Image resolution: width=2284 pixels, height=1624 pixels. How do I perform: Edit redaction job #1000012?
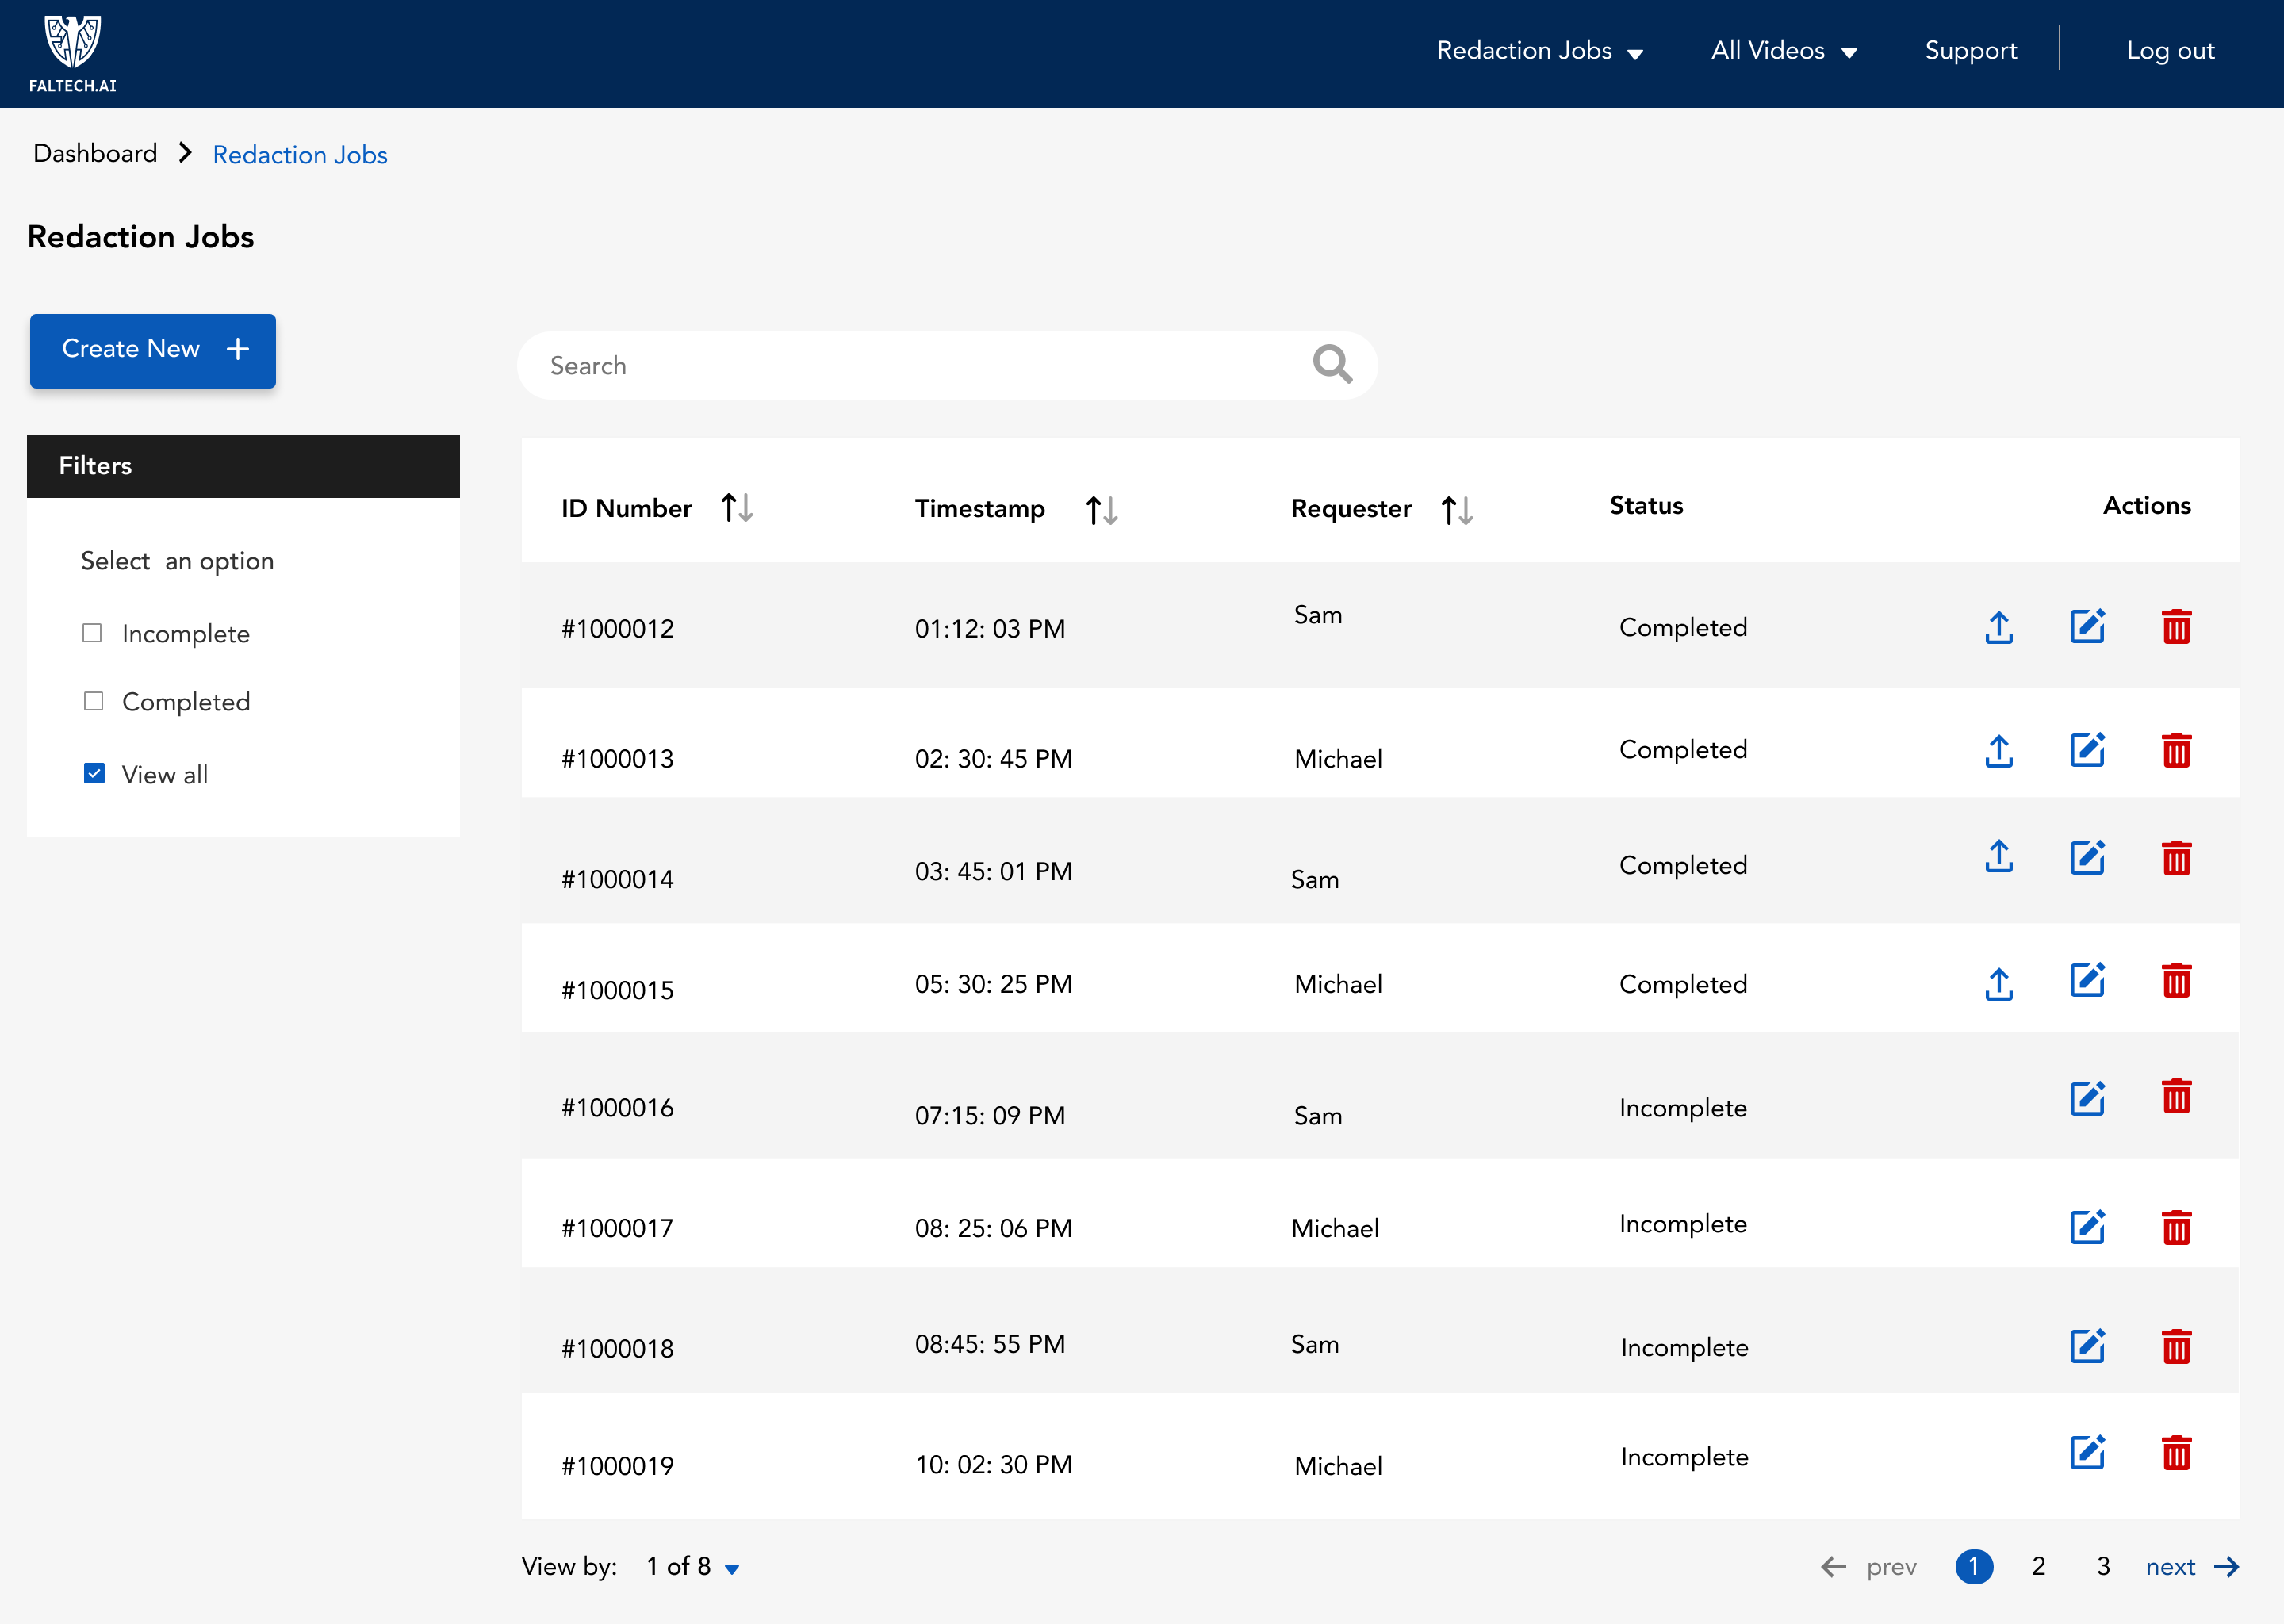[x=2087, y=626]
